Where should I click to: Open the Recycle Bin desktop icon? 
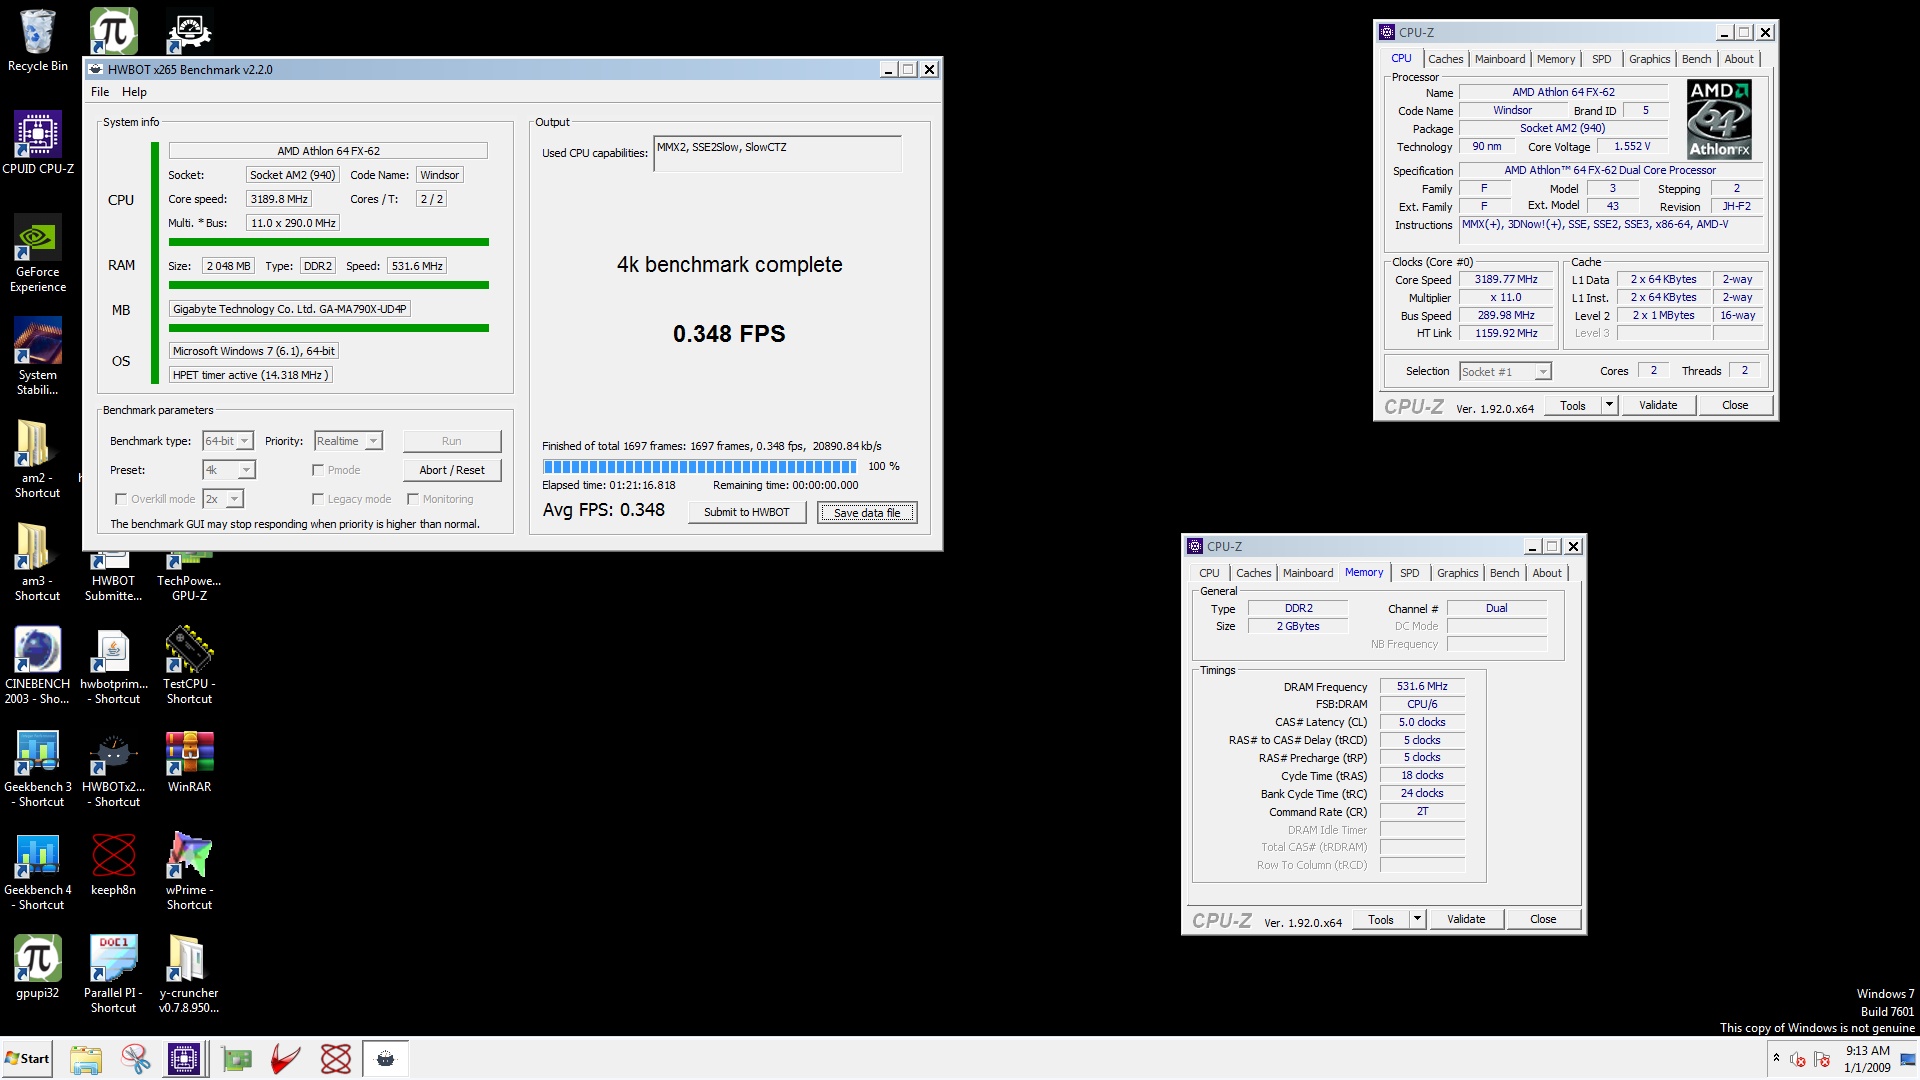click(38, 40)
